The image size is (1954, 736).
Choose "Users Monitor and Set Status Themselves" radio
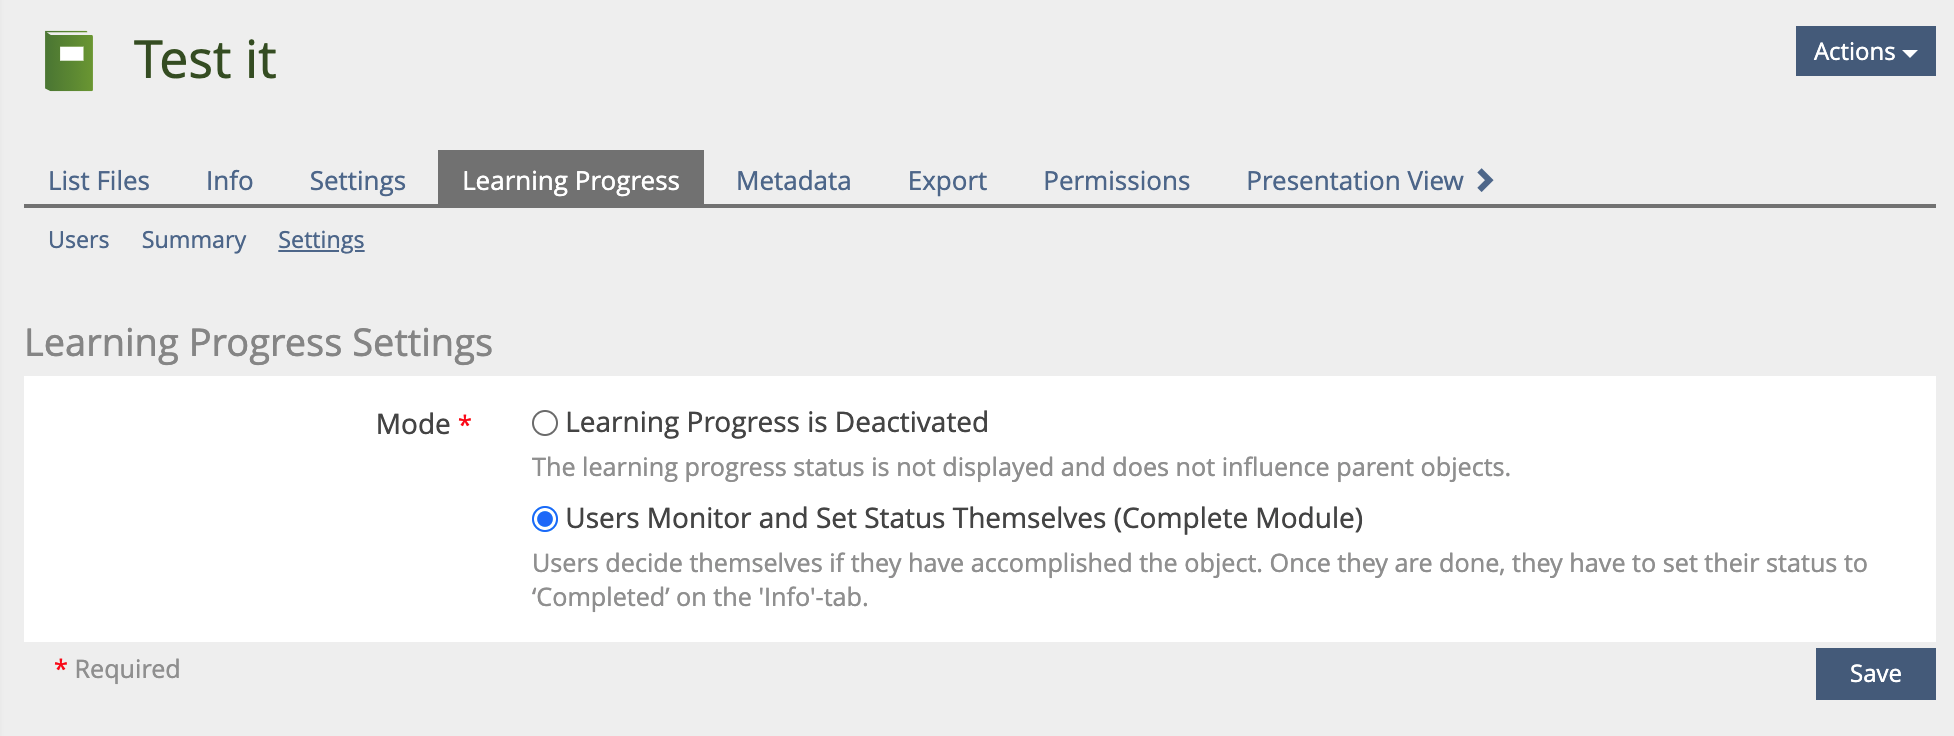pos(545,519)
